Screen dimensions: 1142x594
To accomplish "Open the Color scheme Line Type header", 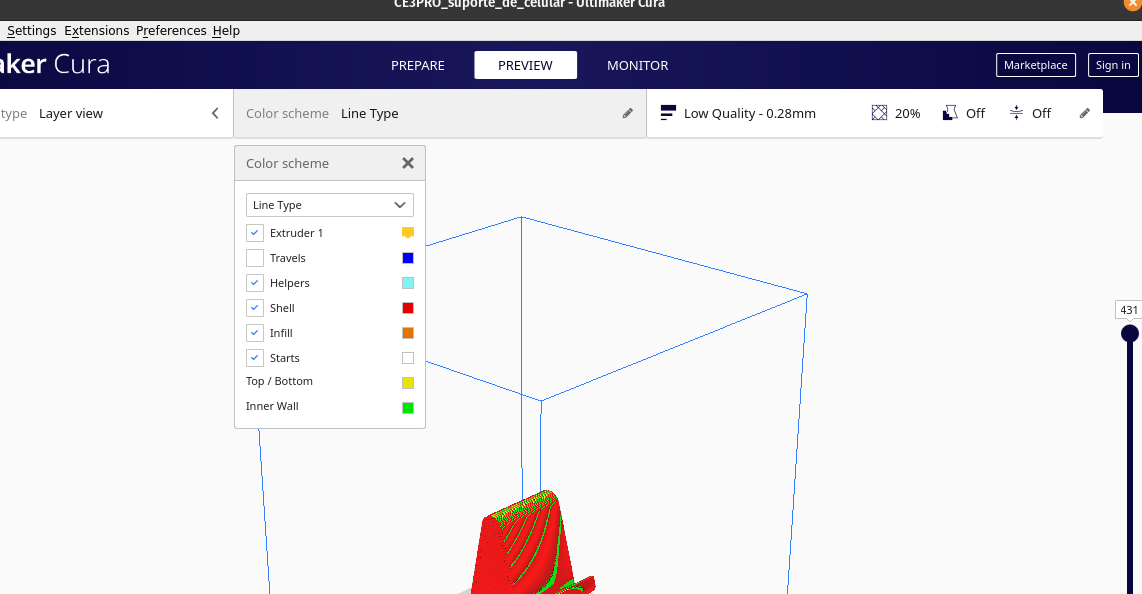I will coord(440,114).
